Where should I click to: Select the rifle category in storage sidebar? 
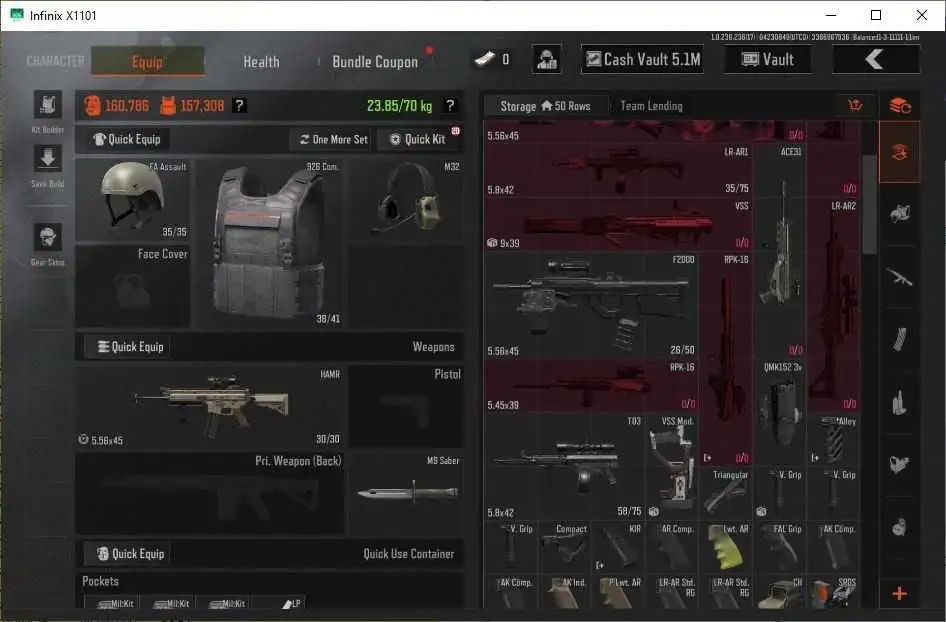point(899,278)
